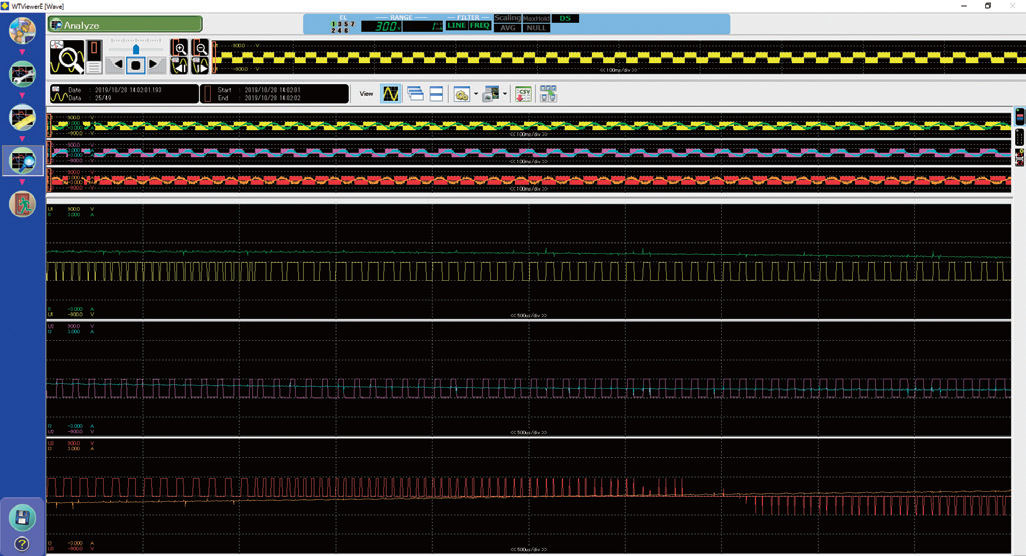Toggle the AVG indicator

507,28
